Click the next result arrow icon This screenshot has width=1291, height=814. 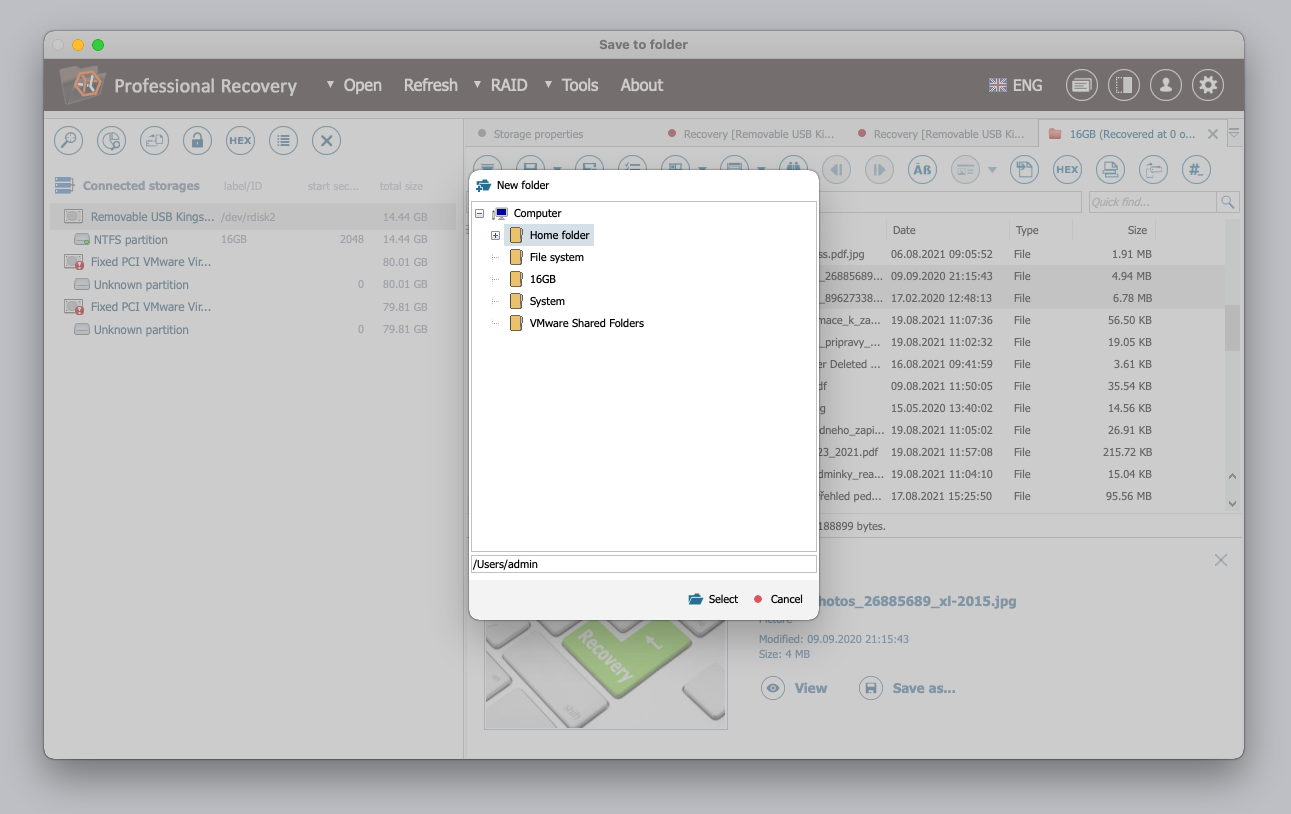(879, 170)
